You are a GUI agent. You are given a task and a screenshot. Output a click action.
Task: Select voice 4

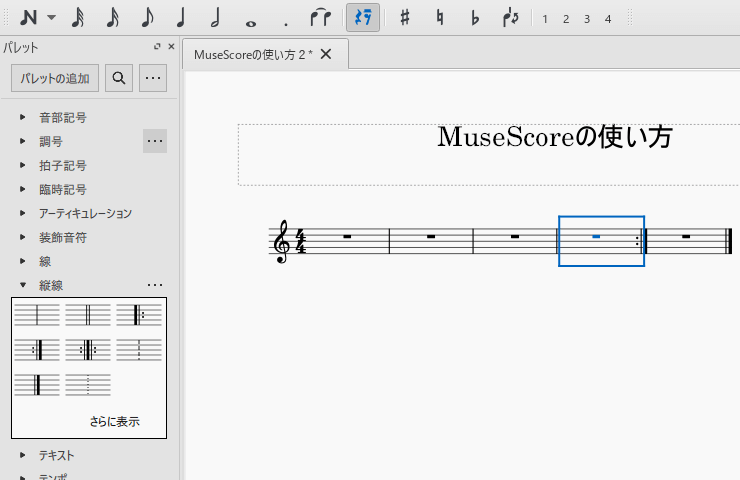tap(608, 19)
